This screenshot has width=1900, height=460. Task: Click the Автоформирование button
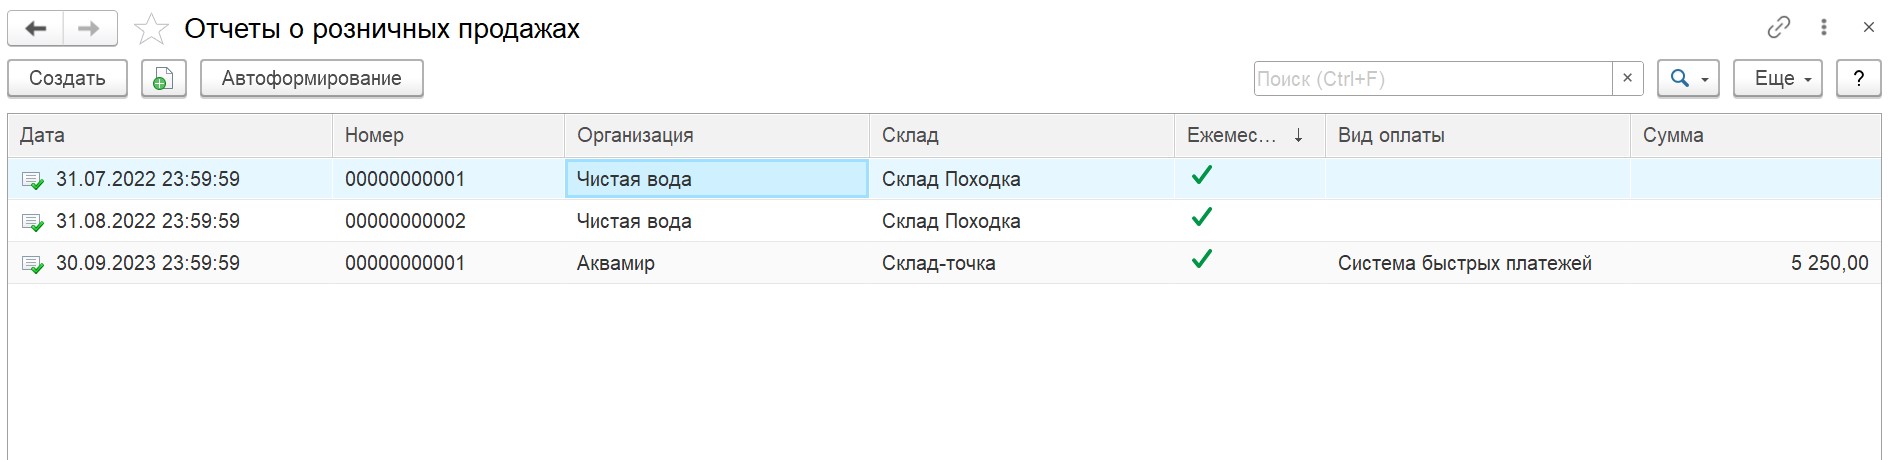(312, 78)
